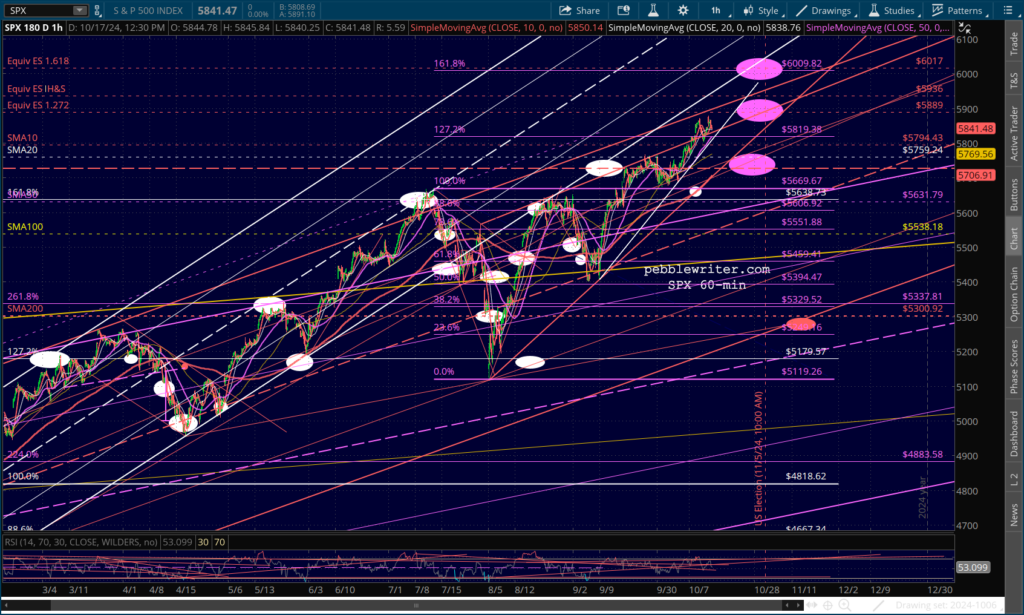Screen dimensions: 1024x615
Task: Click the Share icon button
Action: coord(579,10)
